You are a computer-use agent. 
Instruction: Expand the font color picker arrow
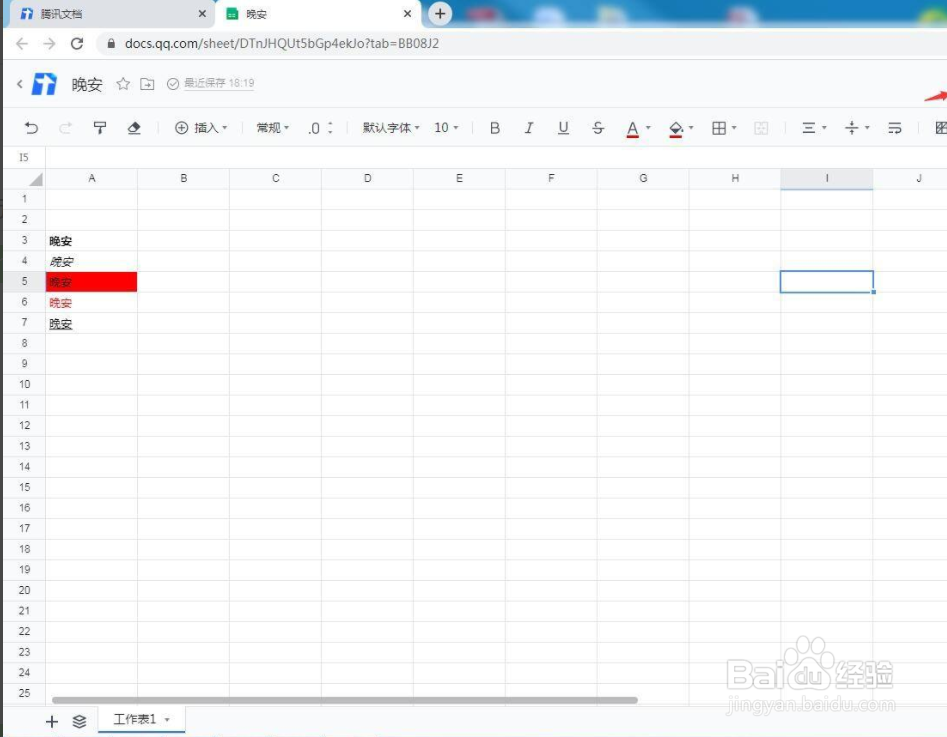648,128
